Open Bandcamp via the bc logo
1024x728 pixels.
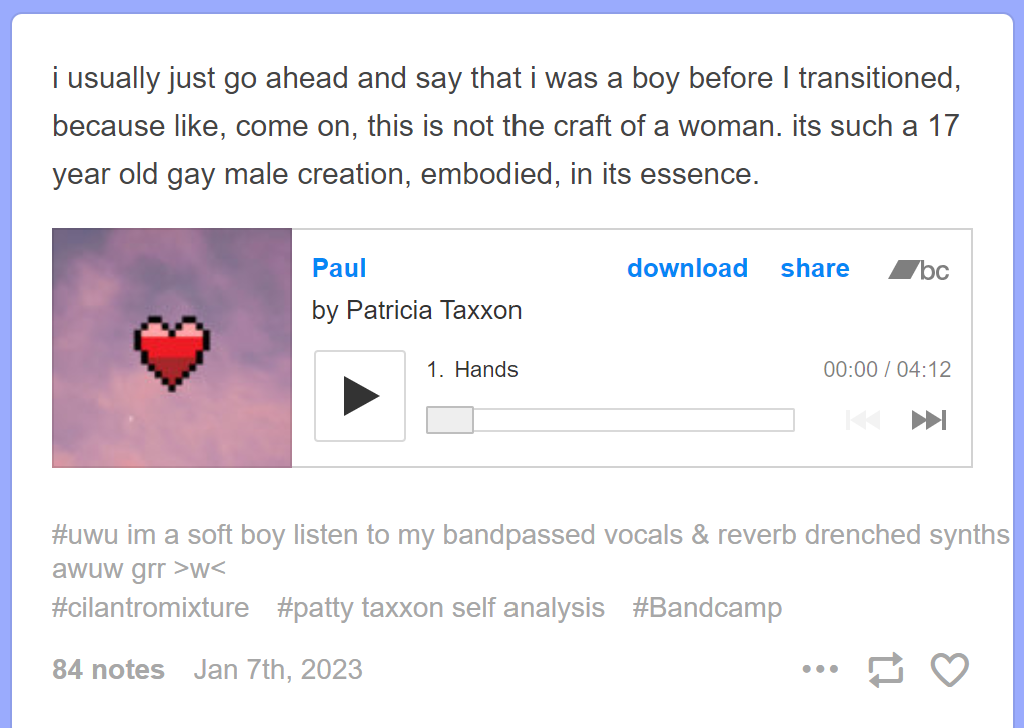click(x=917, y=269)
